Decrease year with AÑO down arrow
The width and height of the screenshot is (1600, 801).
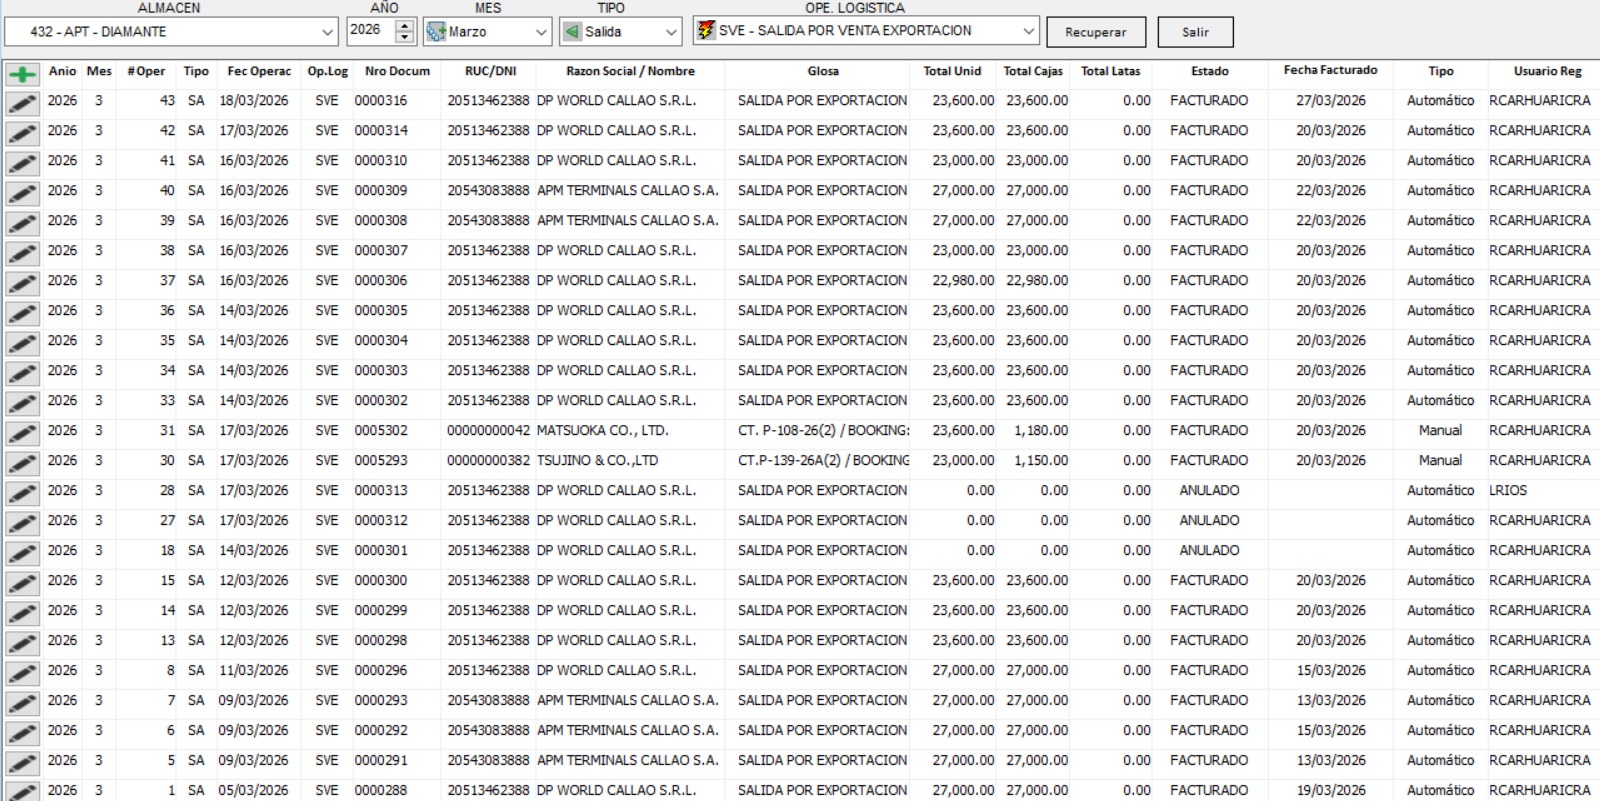point(404,38)
